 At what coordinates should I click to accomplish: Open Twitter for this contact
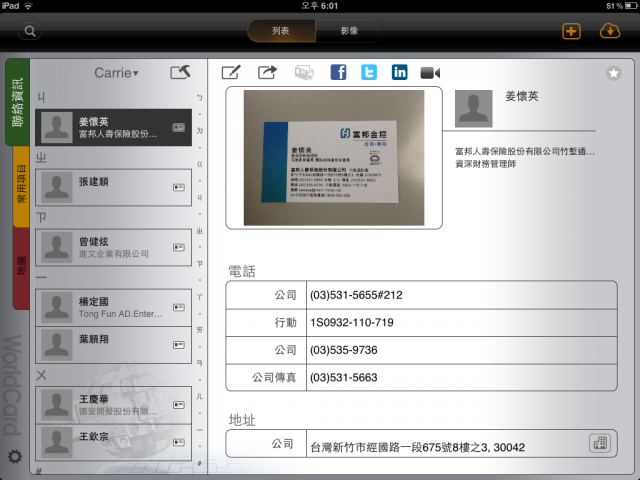[369, 73]
